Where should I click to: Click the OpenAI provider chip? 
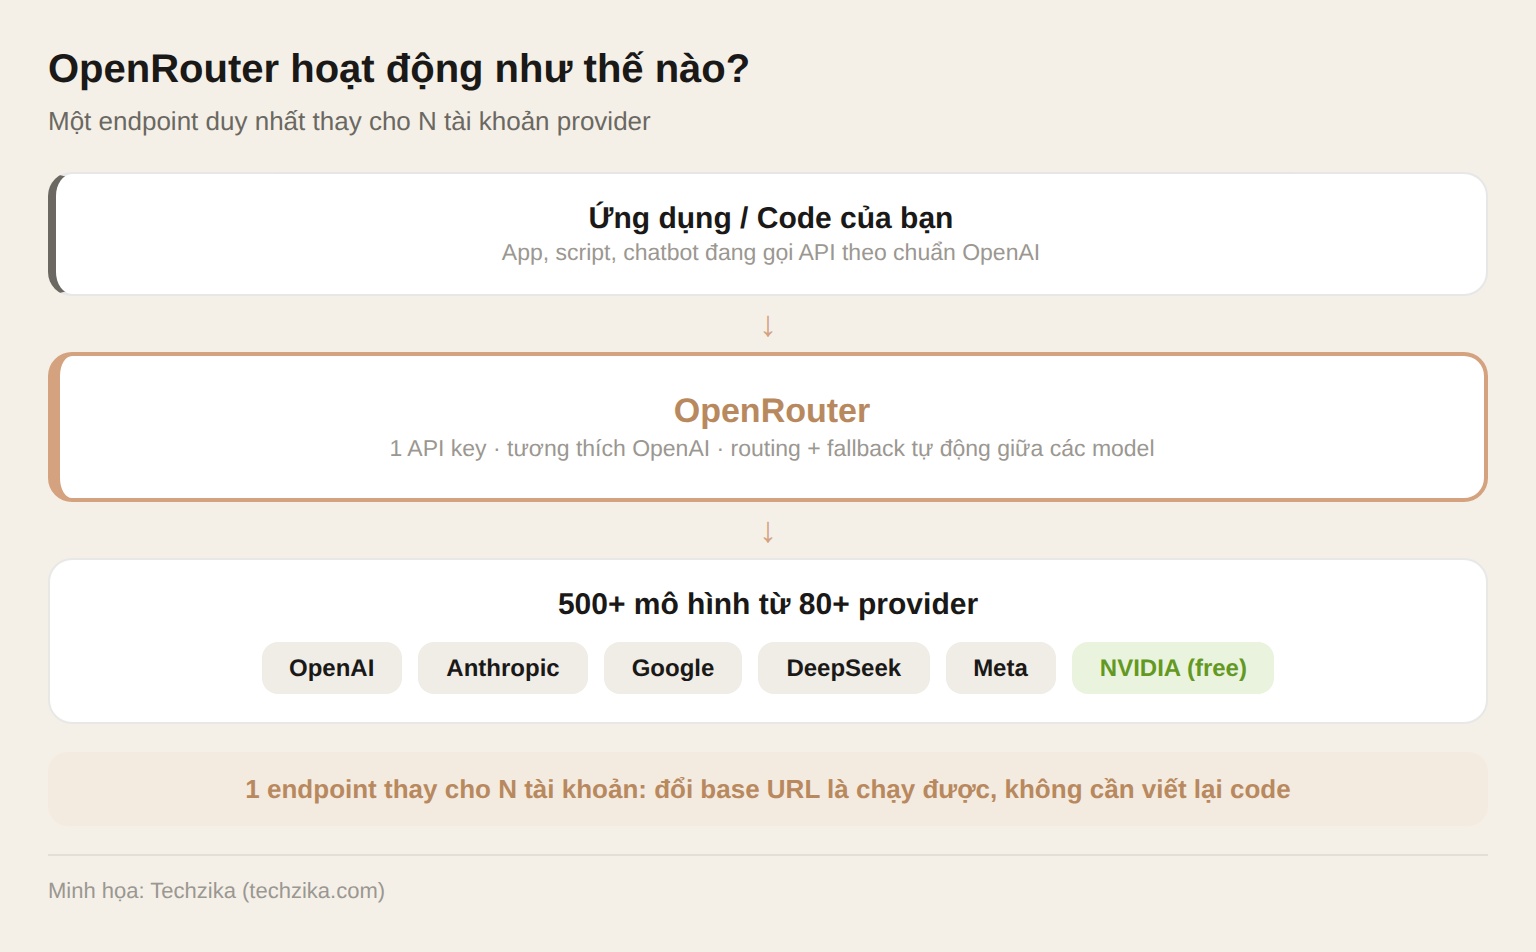pos(332,668)
